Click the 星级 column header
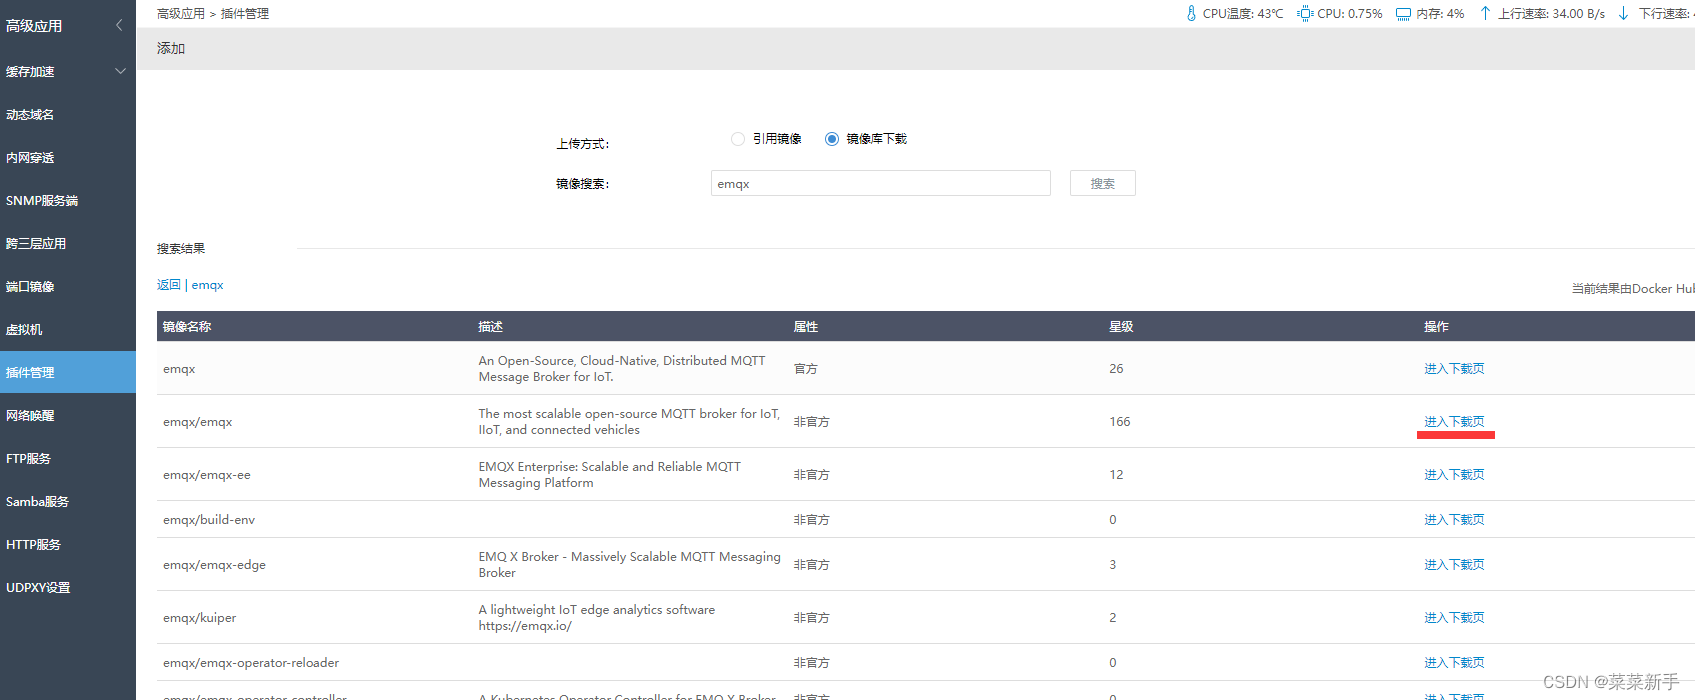This screenshot has height=700, width=1695. 1121,327
